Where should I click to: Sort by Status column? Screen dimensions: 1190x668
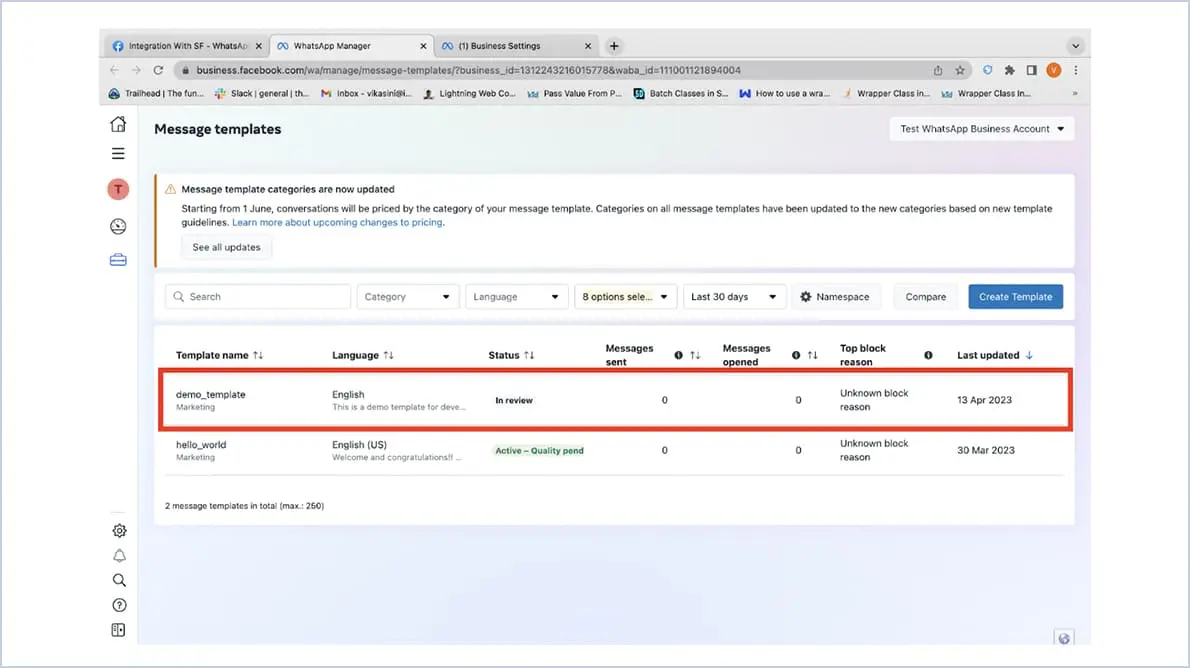click(529, 355)
